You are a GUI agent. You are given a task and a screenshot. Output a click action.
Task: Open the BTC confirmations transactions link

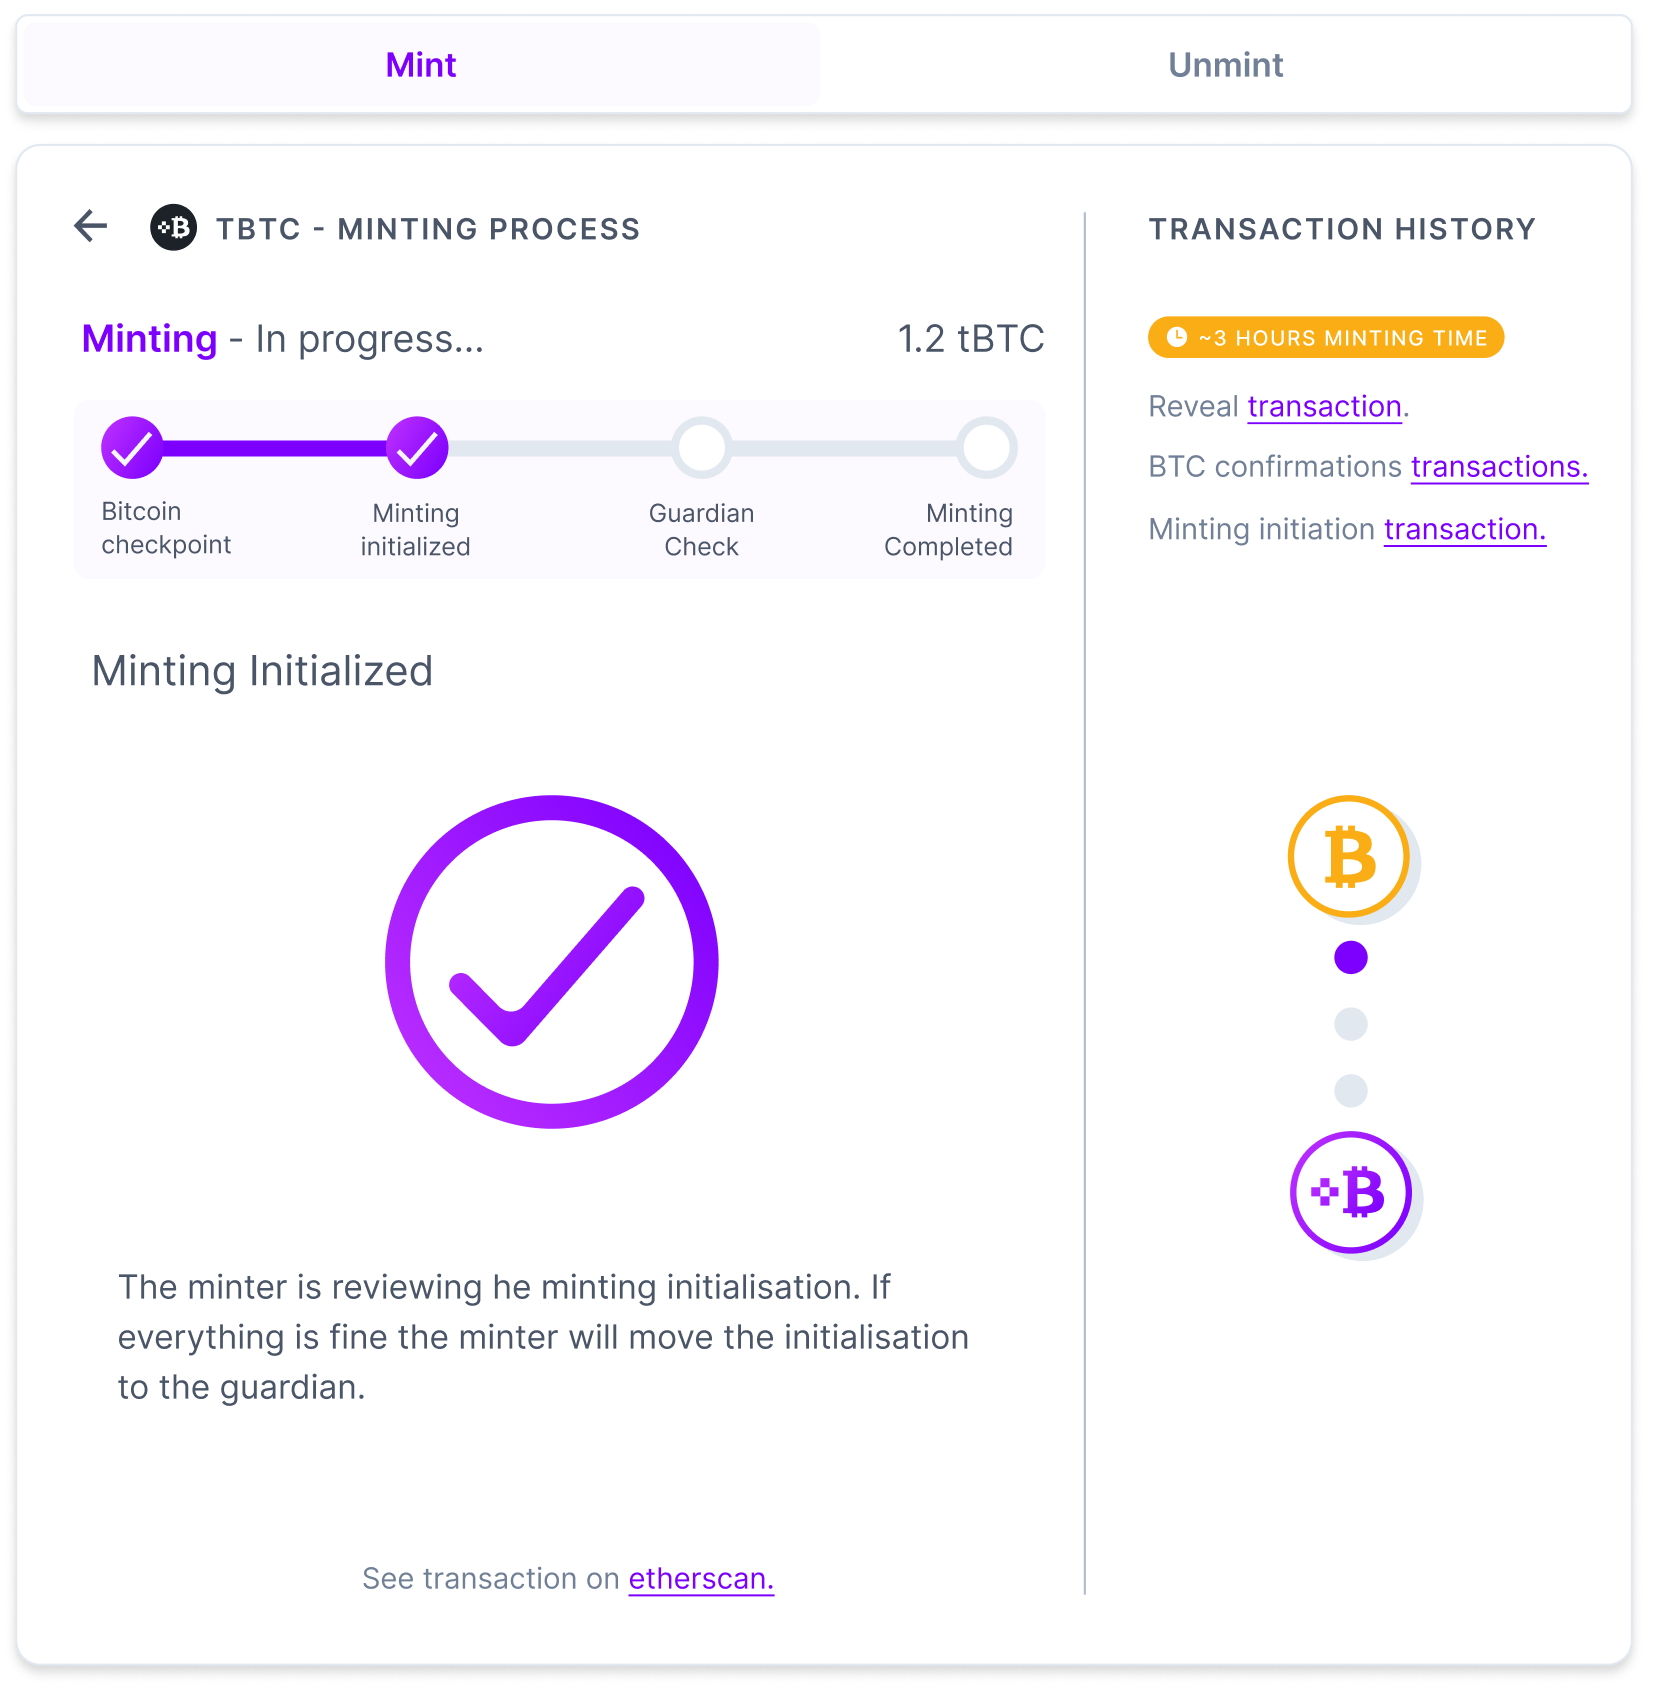1497,467
